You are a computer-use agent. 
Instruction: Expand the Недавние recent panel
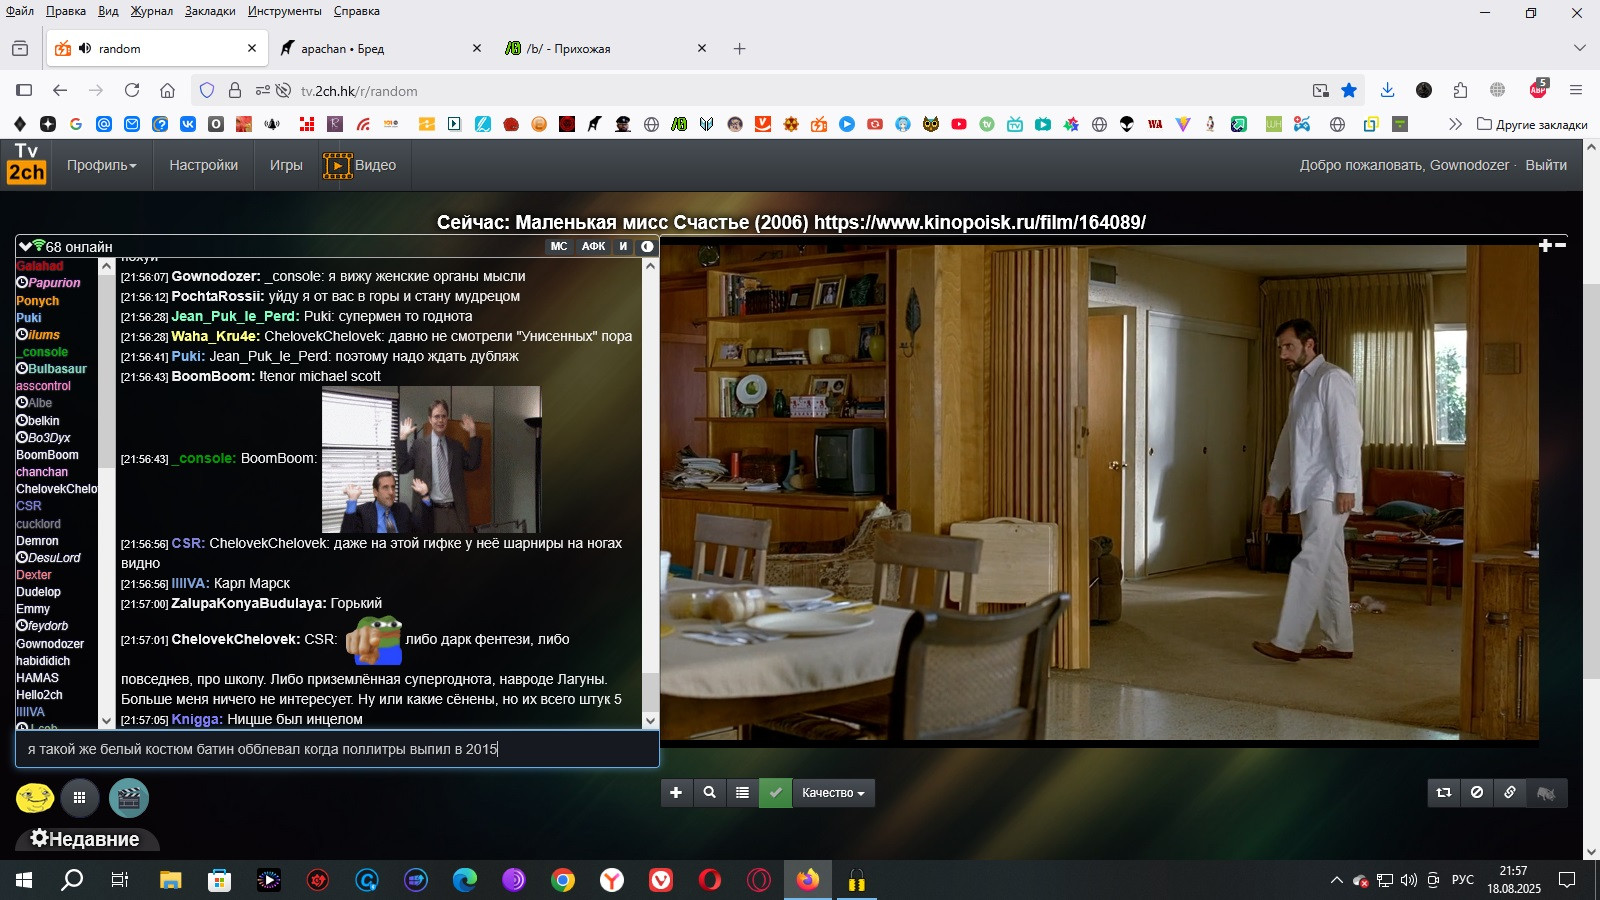[x=86, y=839]
